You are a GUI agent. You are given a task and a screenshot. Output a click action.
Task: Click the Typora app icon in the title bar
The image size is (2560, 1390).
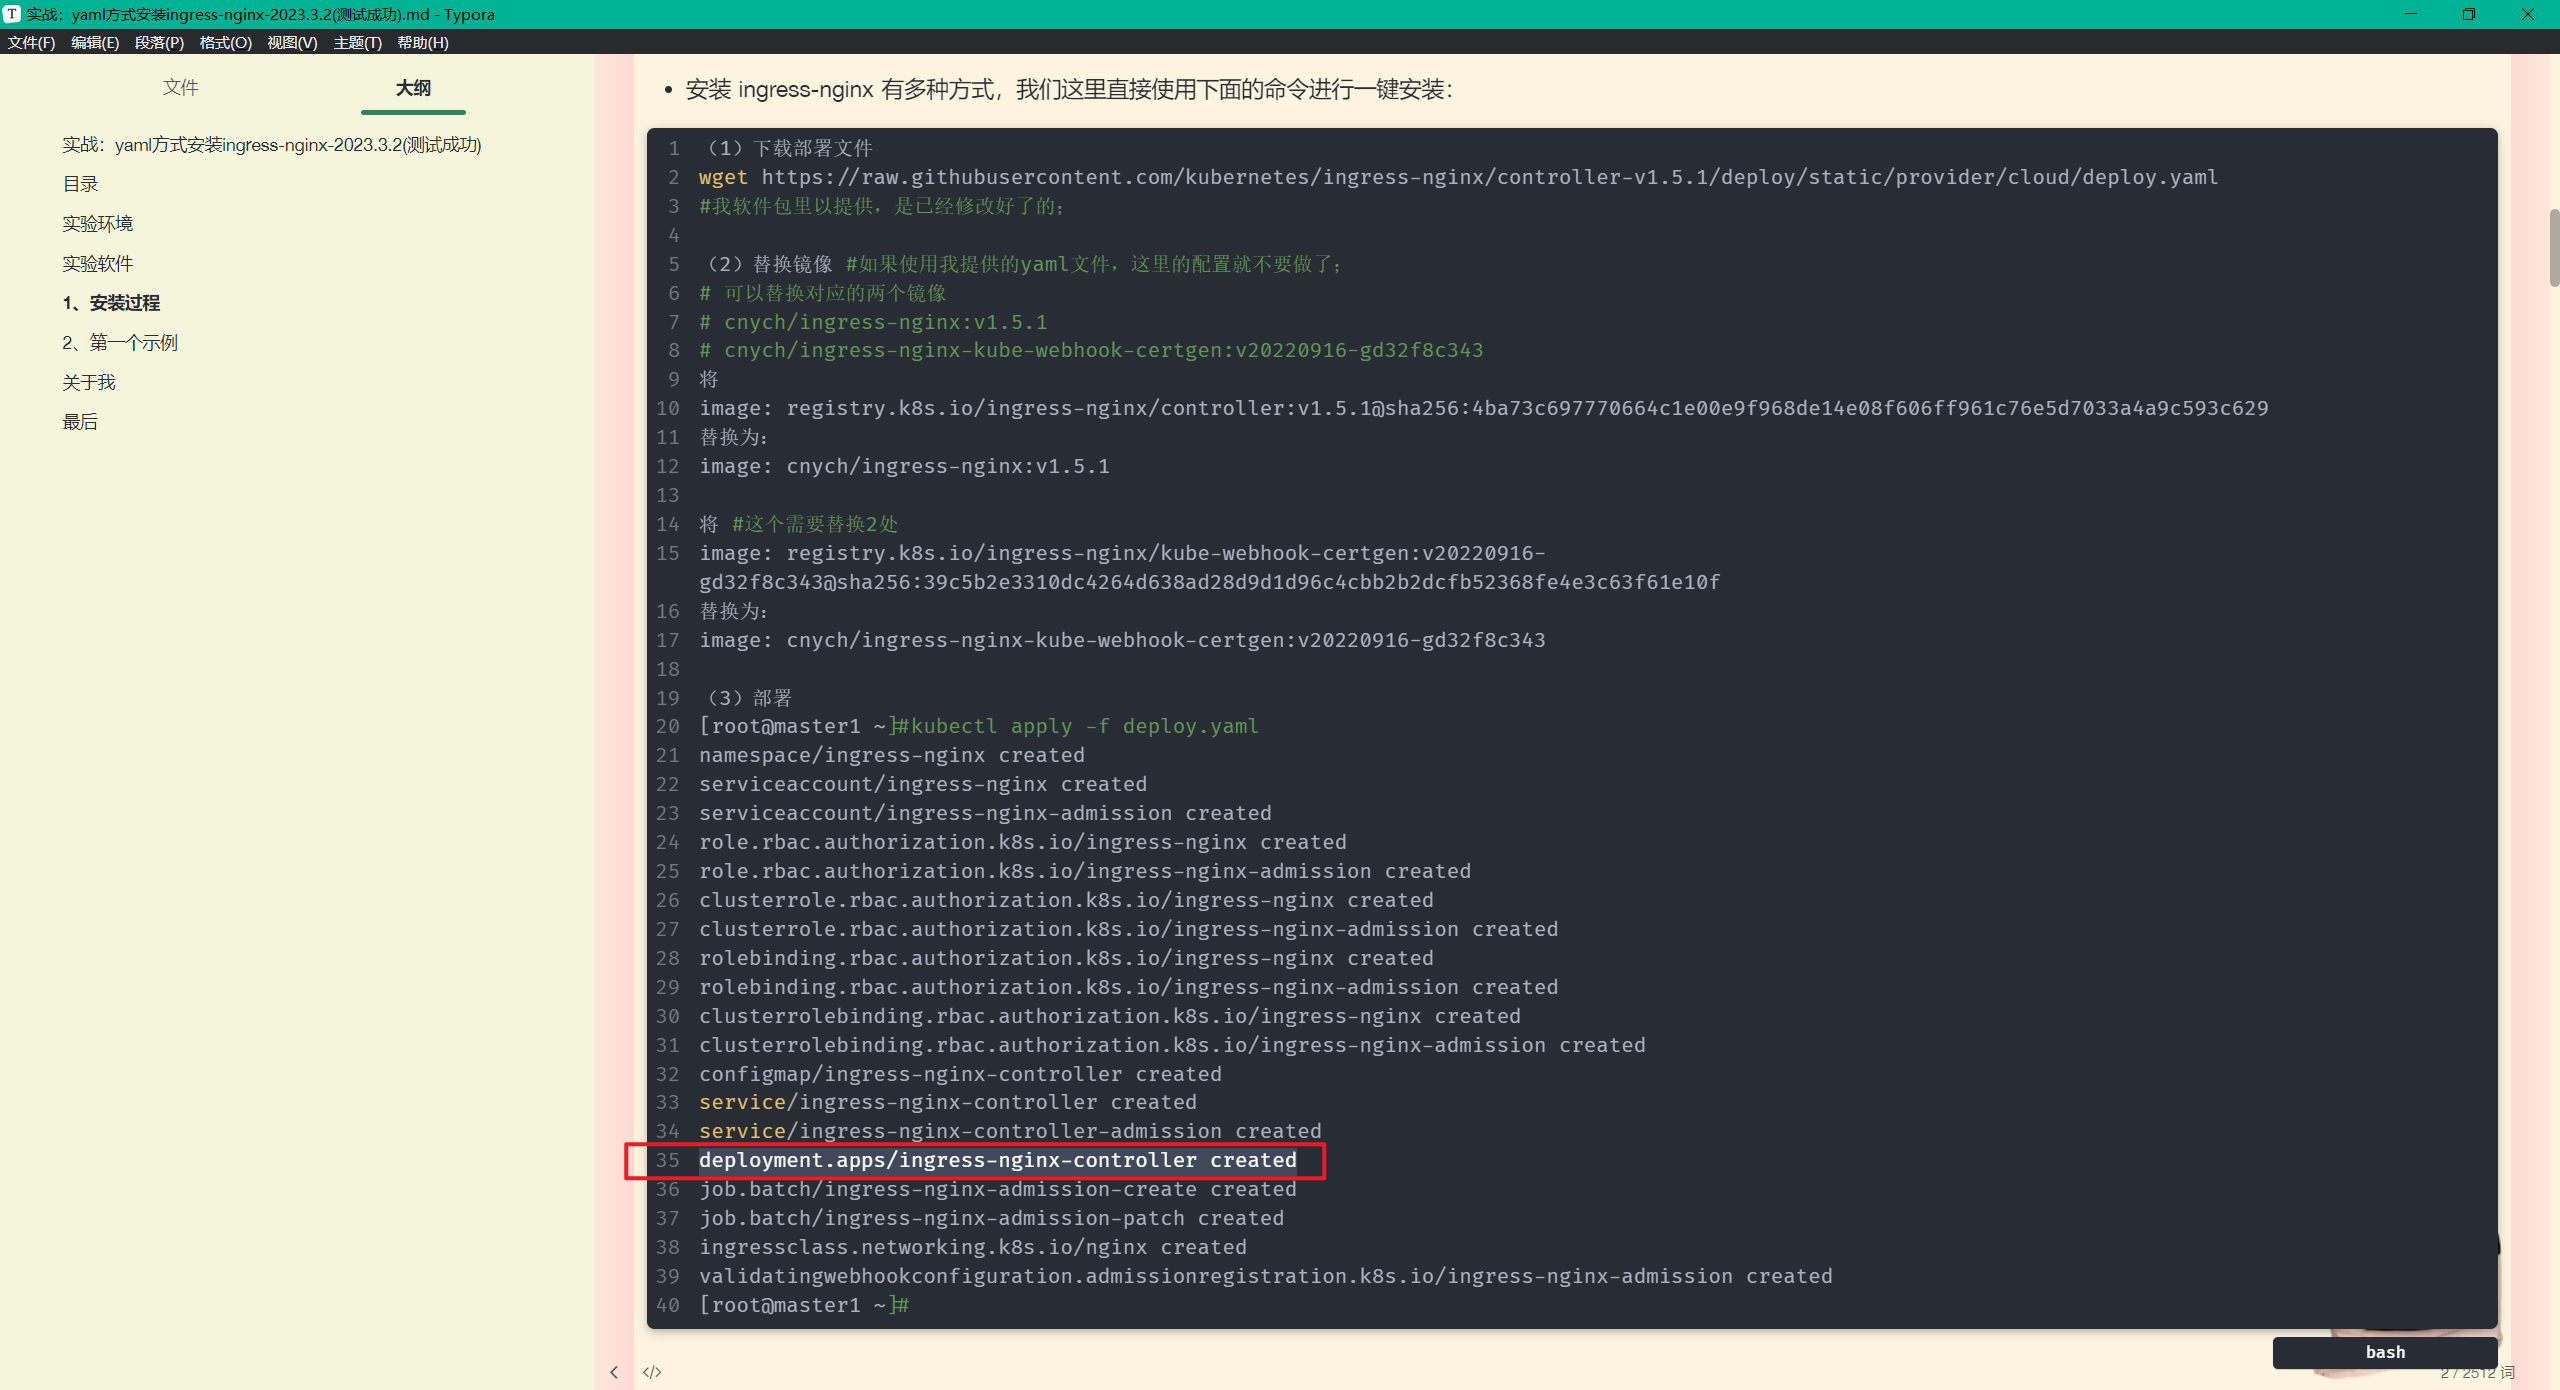click(12, 14)
